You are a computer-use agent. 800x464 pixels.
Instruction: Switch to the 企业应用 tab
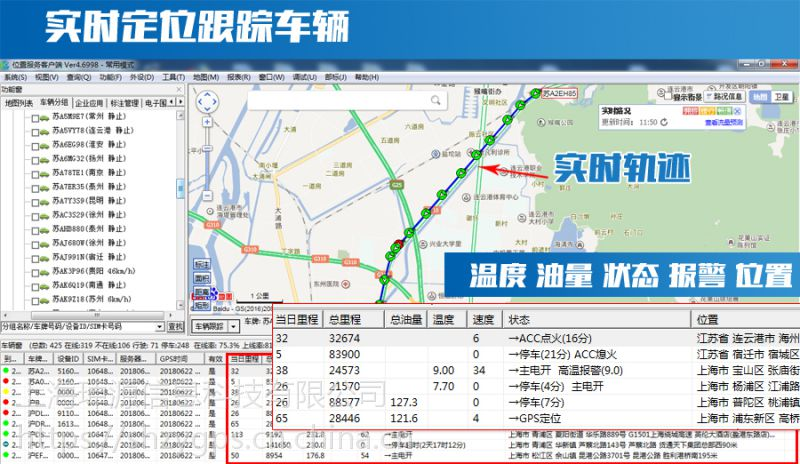pyautogui.click(x=89, y=102)
